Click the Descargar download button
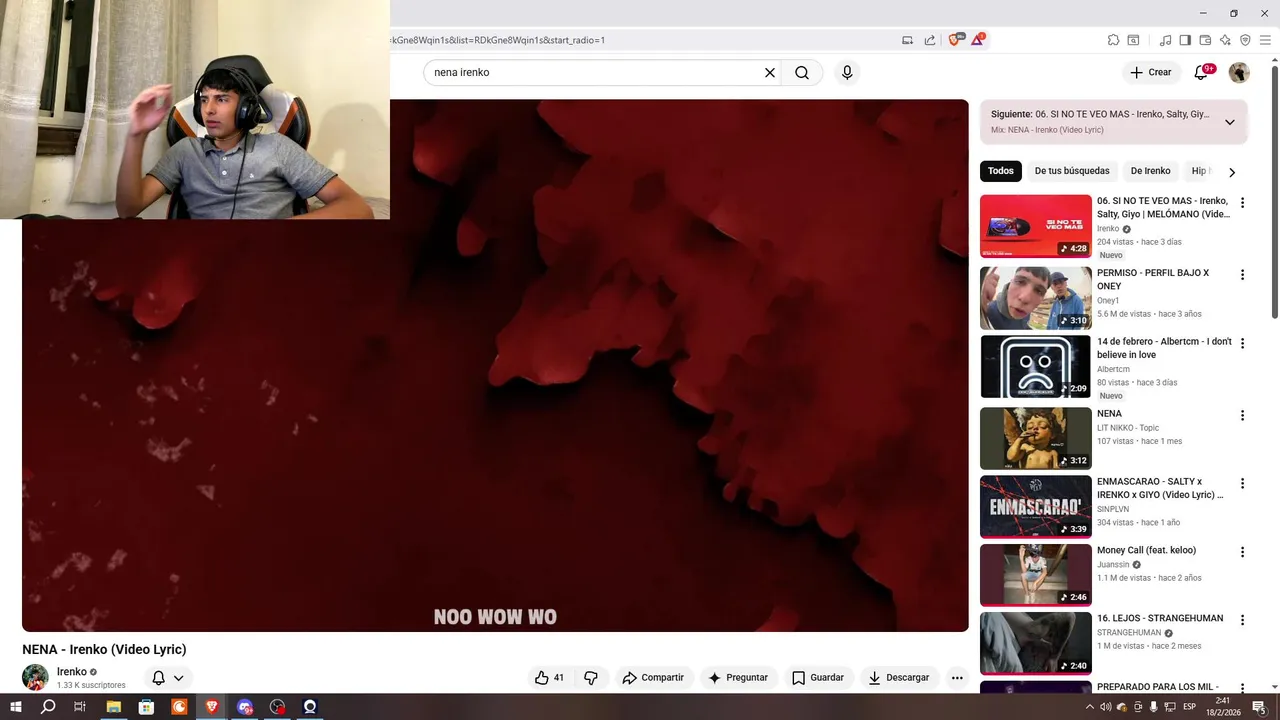 point(898,677)
